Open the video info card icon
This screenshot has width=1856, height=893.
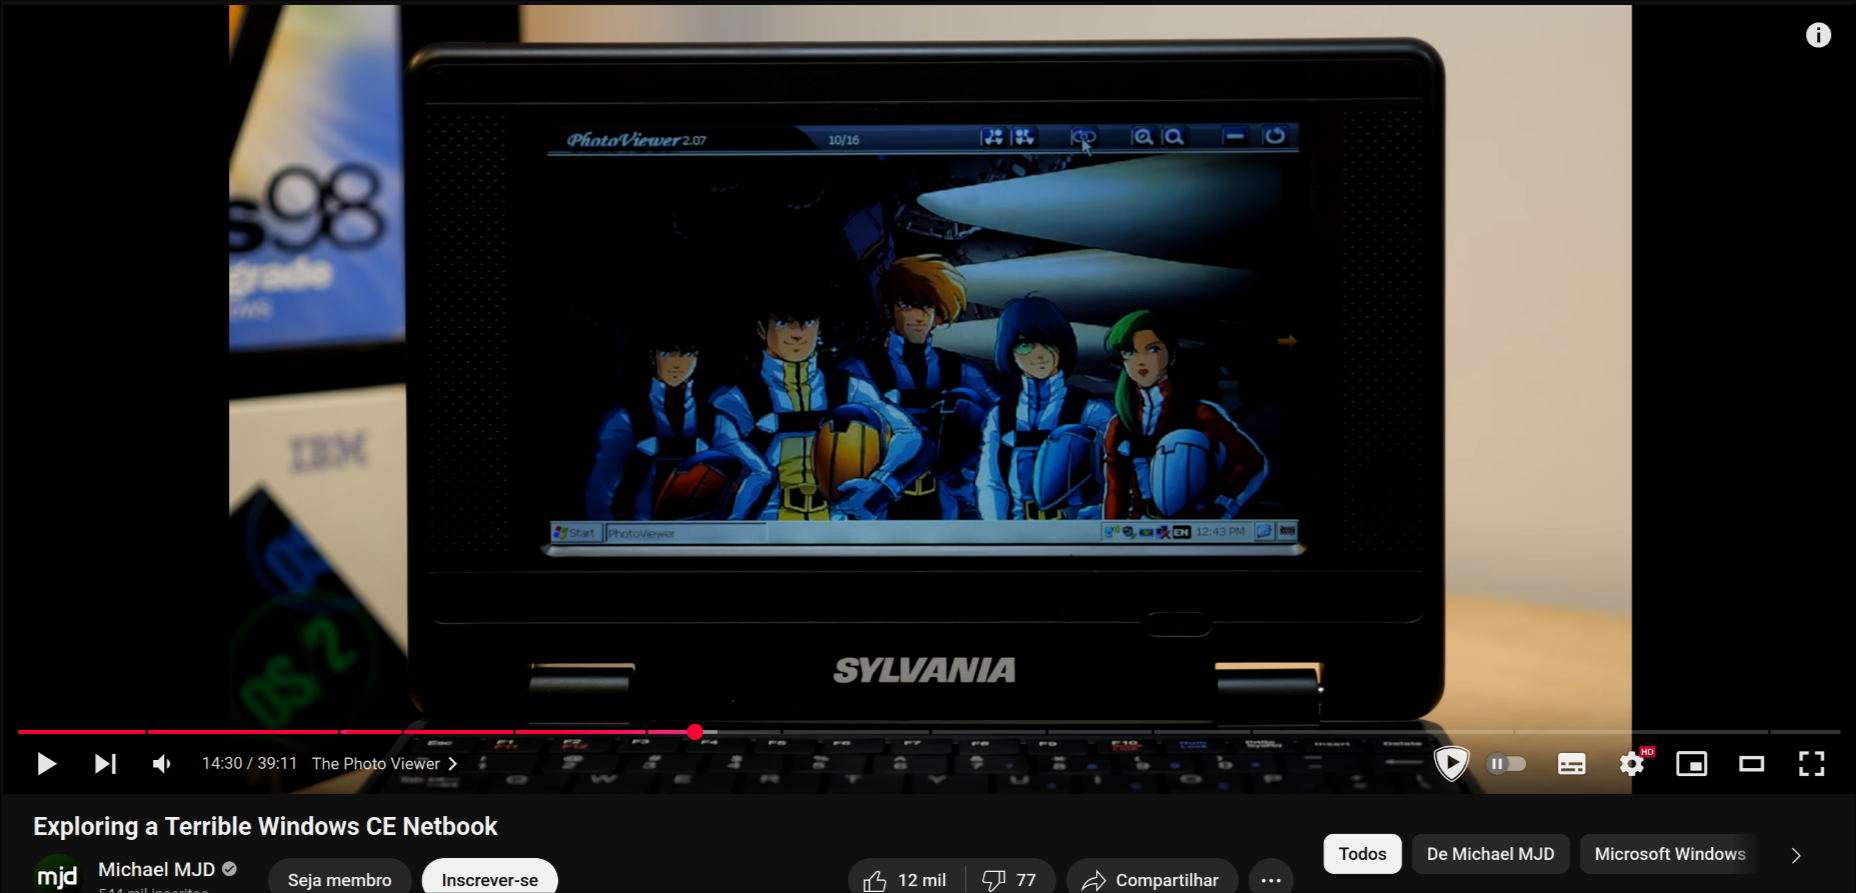point(1818,35)
